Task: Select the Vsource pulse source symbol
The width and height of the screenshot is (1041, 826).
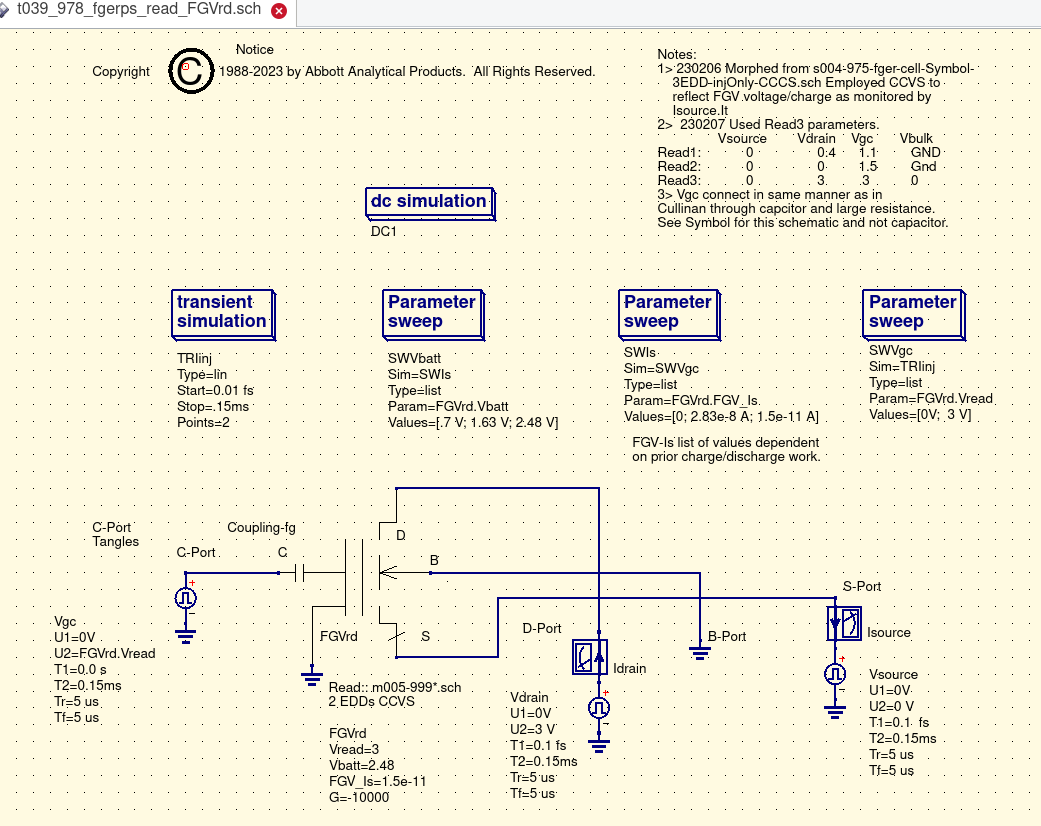Action: tap(834, 674)
